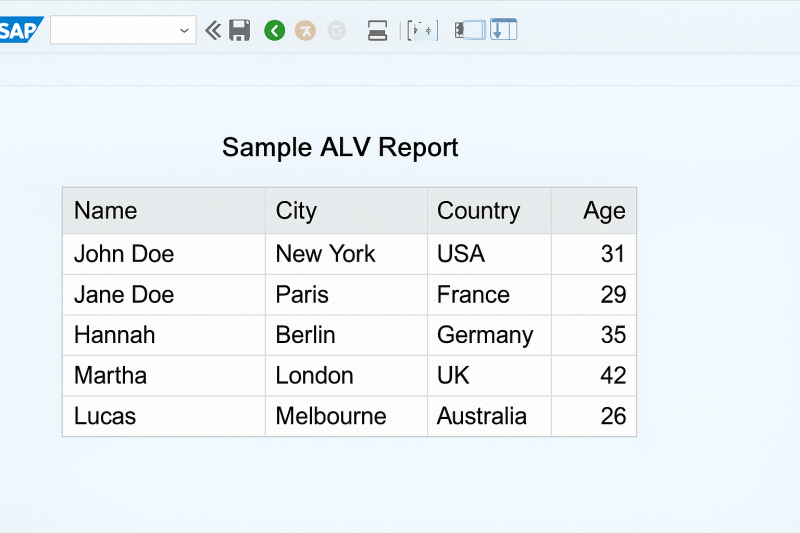Select the Germany cell

[489, 335]
